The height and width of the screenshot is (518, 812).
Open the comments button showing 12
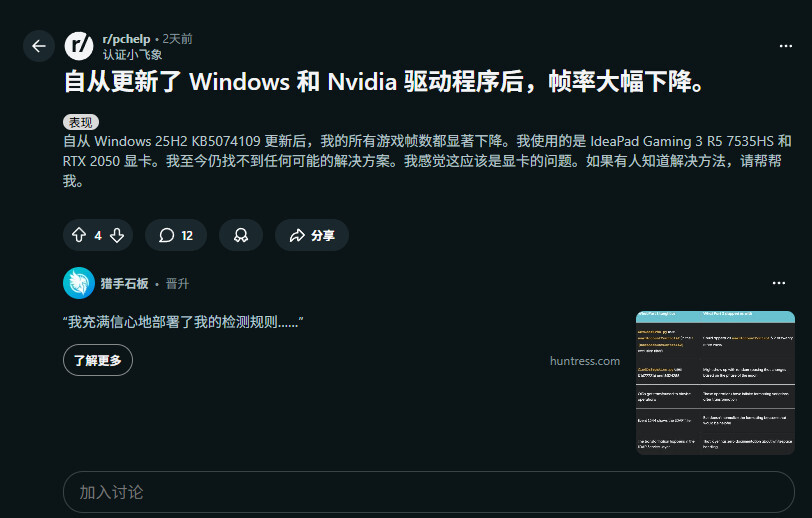[x=175, y=235]
